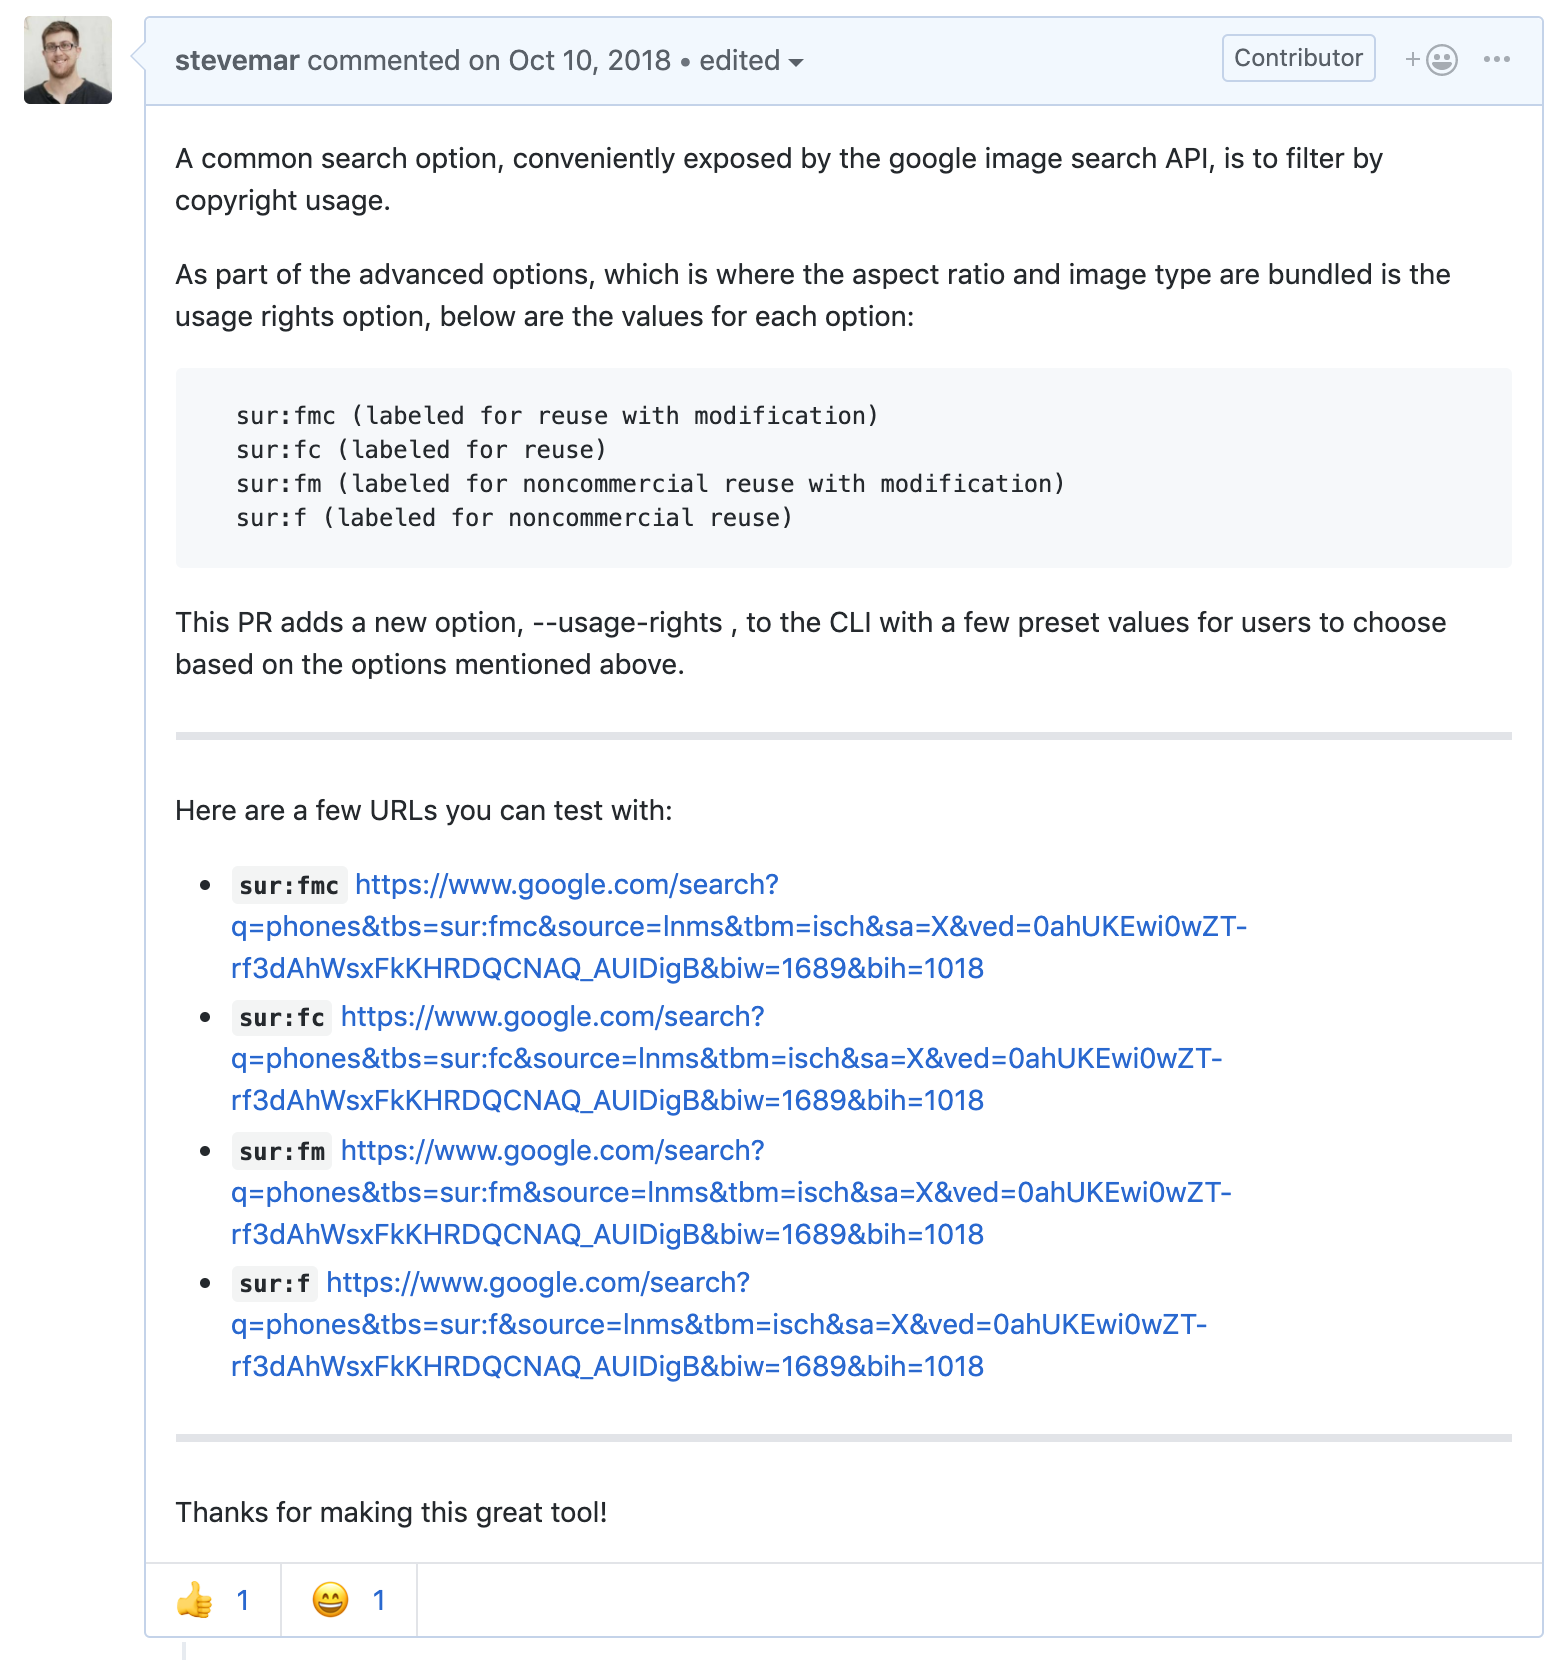Toggle the laughing face reaction
This screenshot has width=1560, height=1660.
point(349,1600)
